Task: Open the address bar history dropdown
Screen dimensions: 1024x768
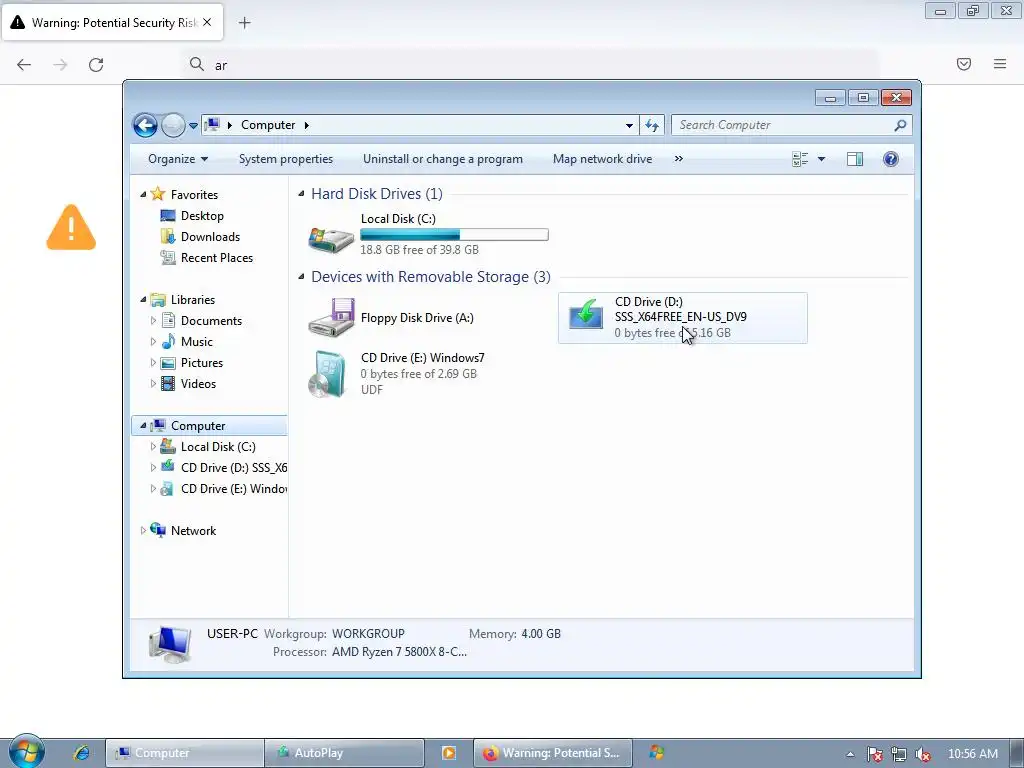Action: pyautogui.click(x=629, y=125)
